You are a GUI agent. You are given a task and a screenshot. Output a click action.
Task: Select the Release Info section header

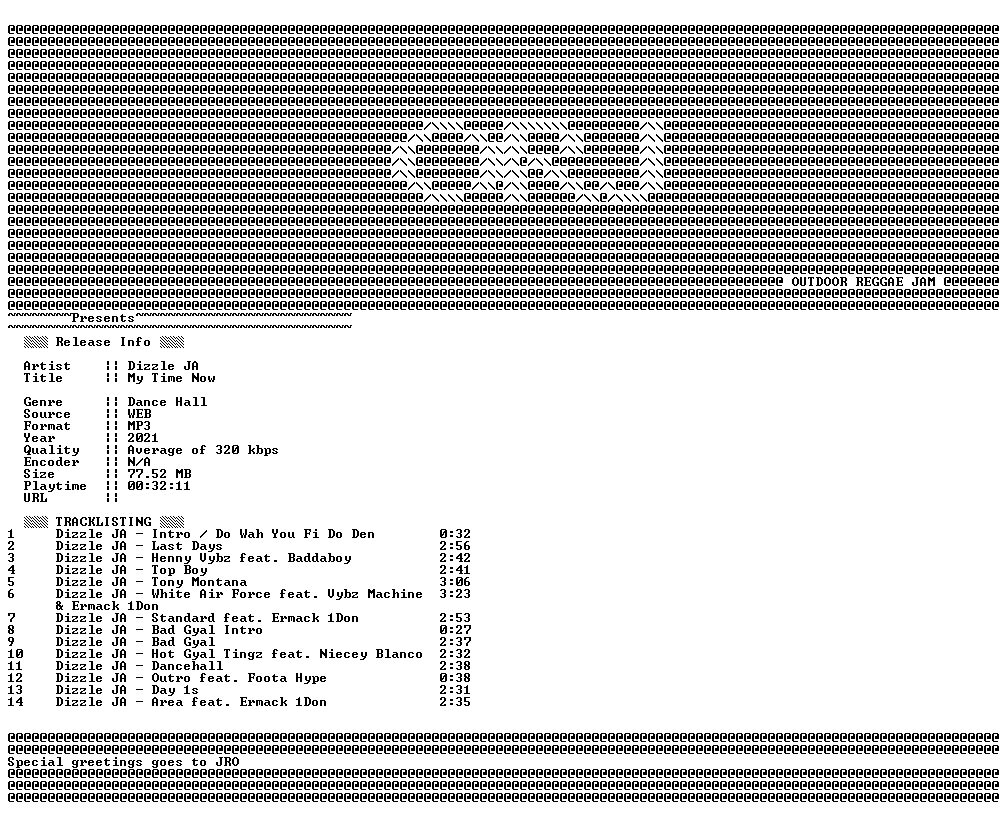103,342
